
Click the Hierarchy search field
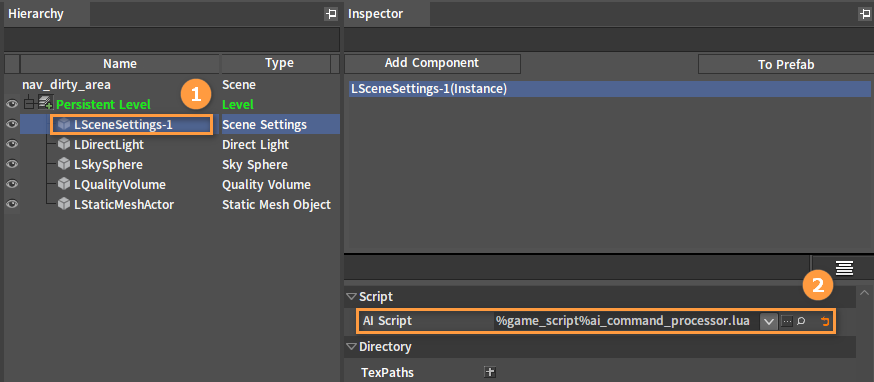pos(172,40)
